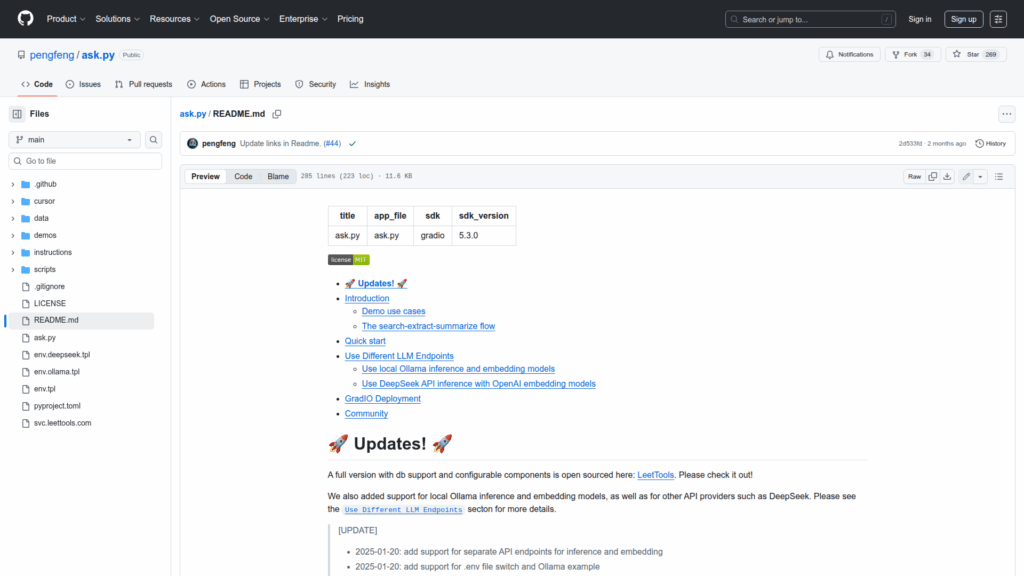
Task: Click the MIT license badge
Action: coord(349,260)
